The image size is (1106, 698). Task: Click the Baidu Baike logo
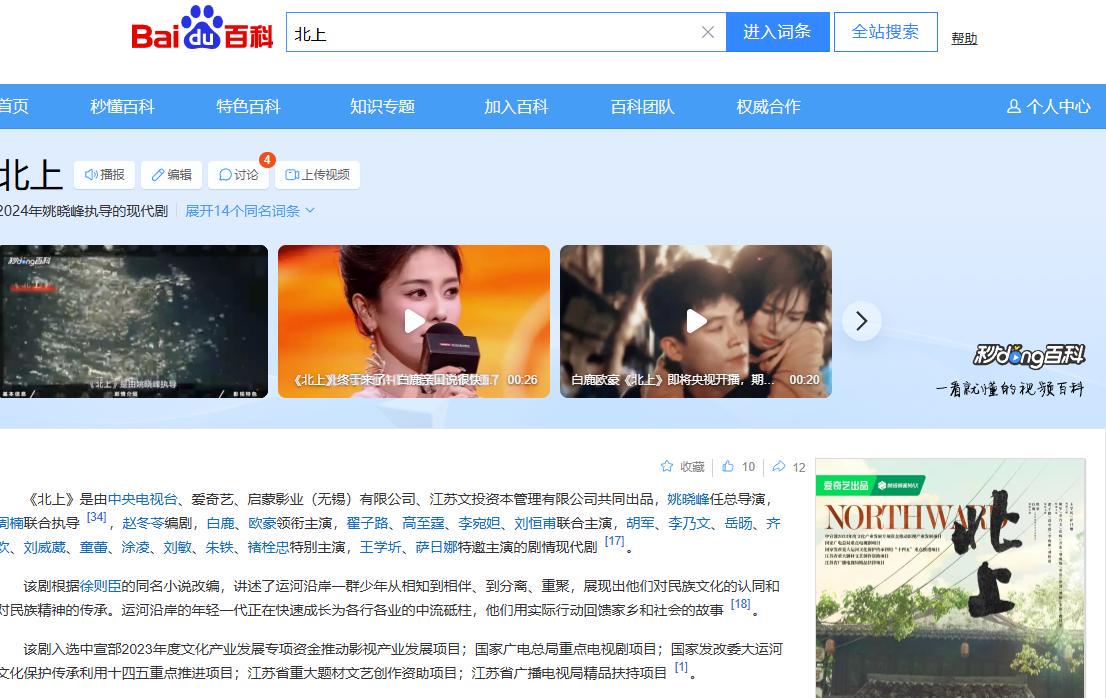[x=202, y=29]
